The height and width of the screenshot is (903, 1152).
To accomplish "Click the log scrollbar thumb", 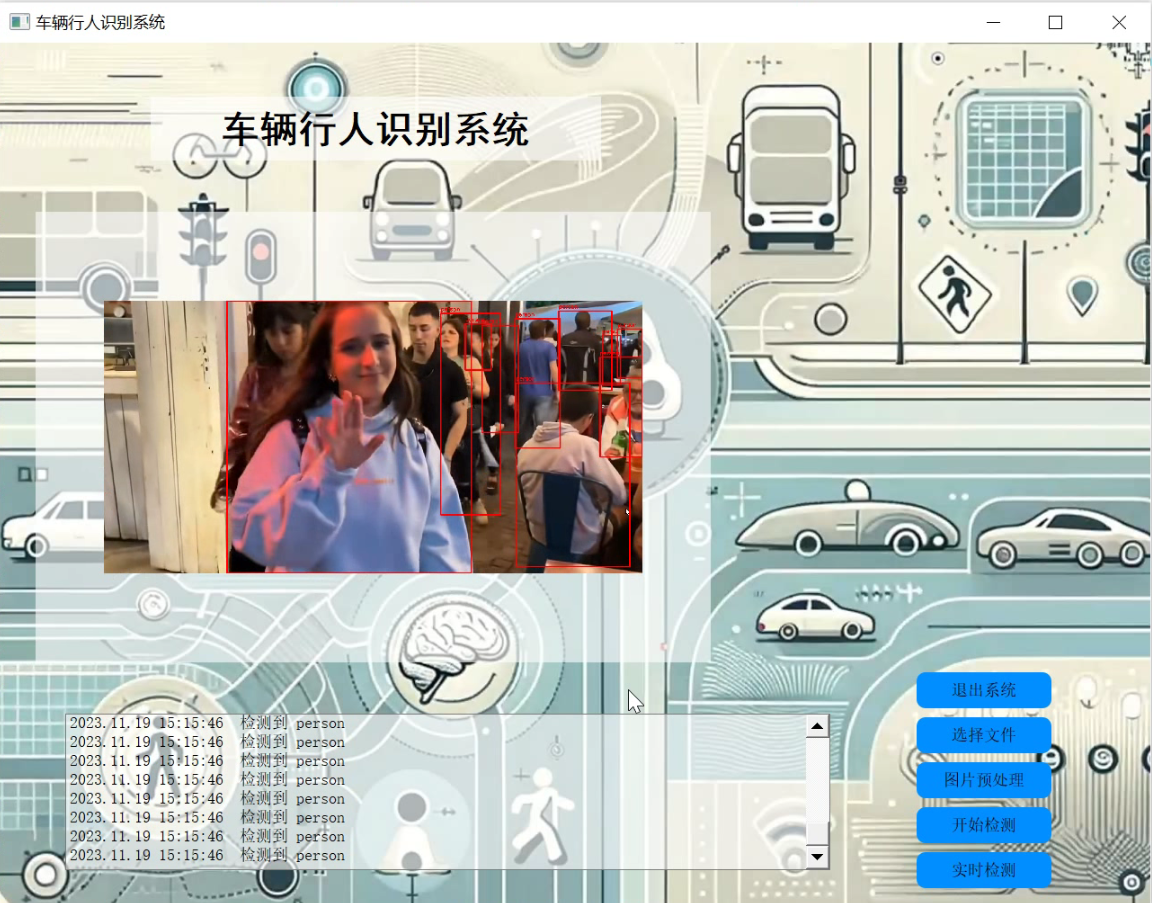I will tap(816, 832).
